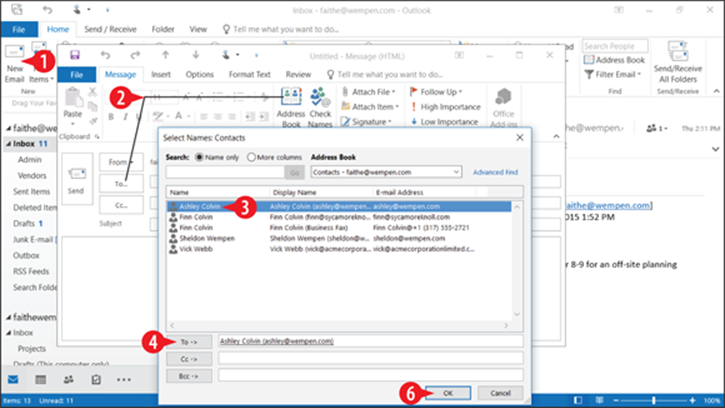Click the Check Names icon
Viewport: 725px width, 408px height.
pos(319,97)
